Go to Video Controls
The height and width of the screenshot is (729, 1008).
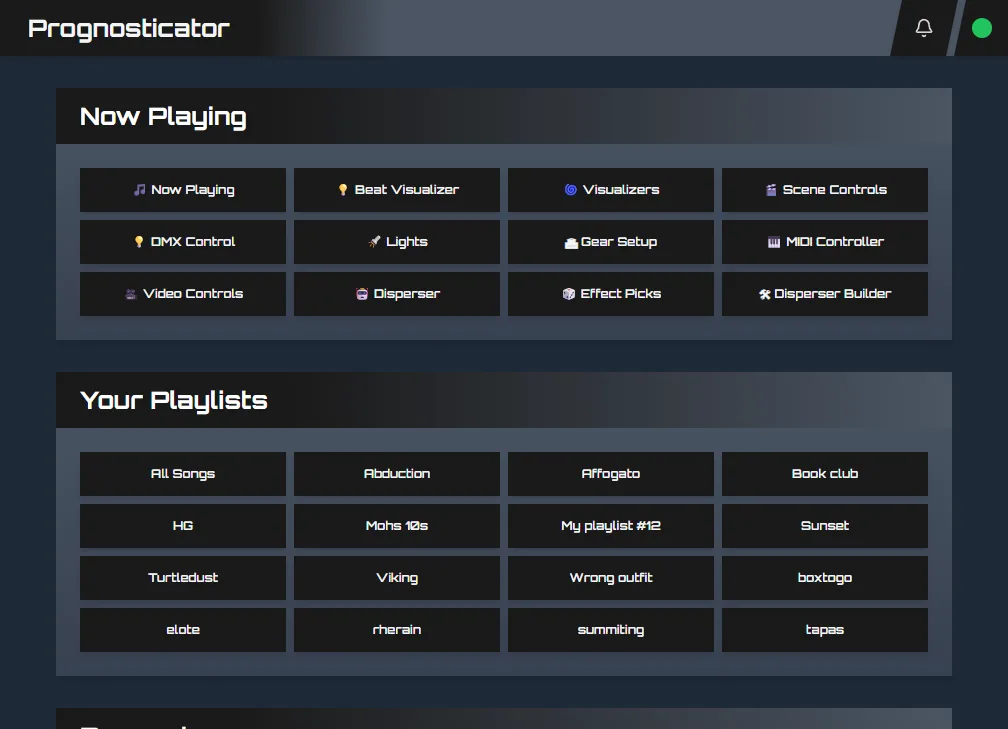[183, 294]
